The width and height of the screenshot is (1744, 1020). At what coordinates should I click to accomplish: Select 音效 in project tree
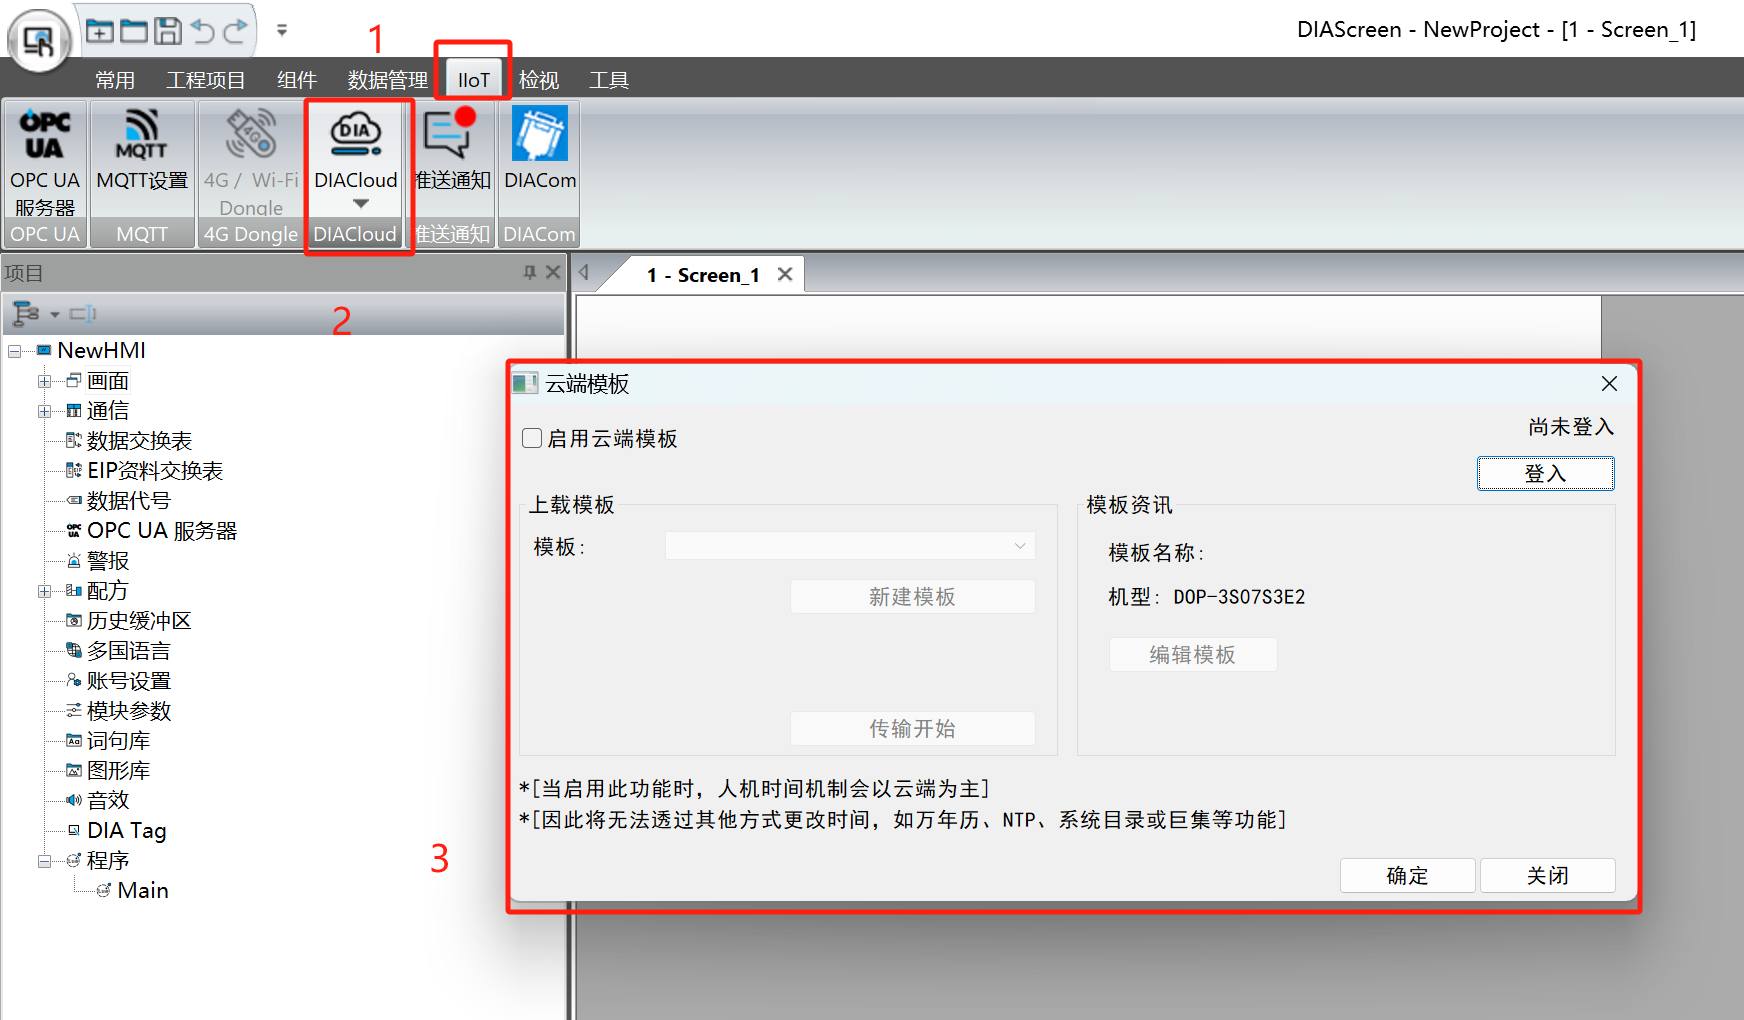(x=108, y=800)
